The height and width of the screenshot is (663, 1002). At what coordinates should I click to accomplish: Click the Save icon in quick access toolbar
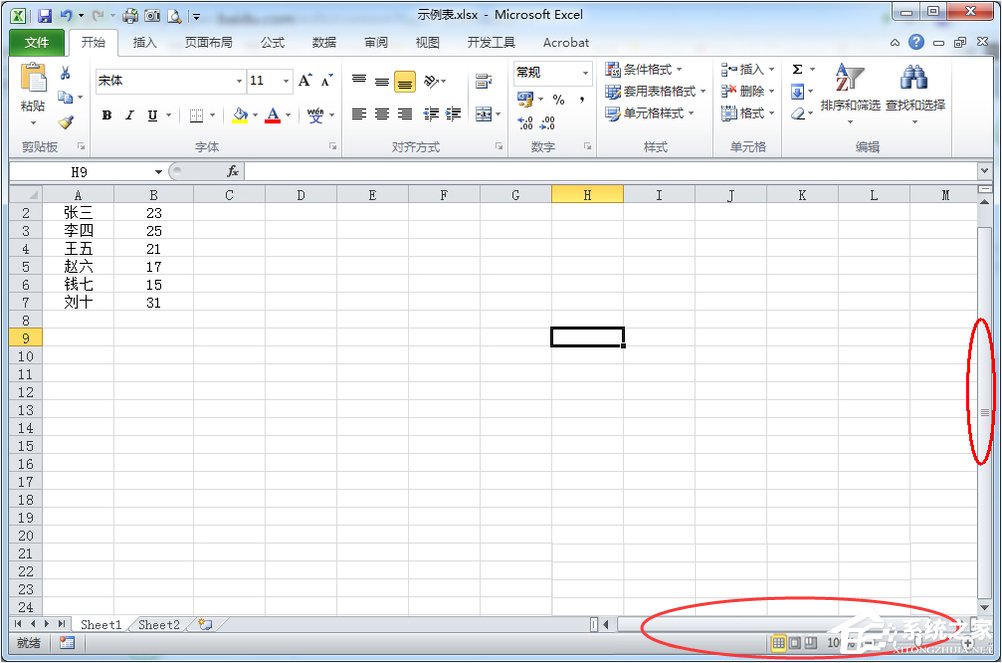click(45, 15)
